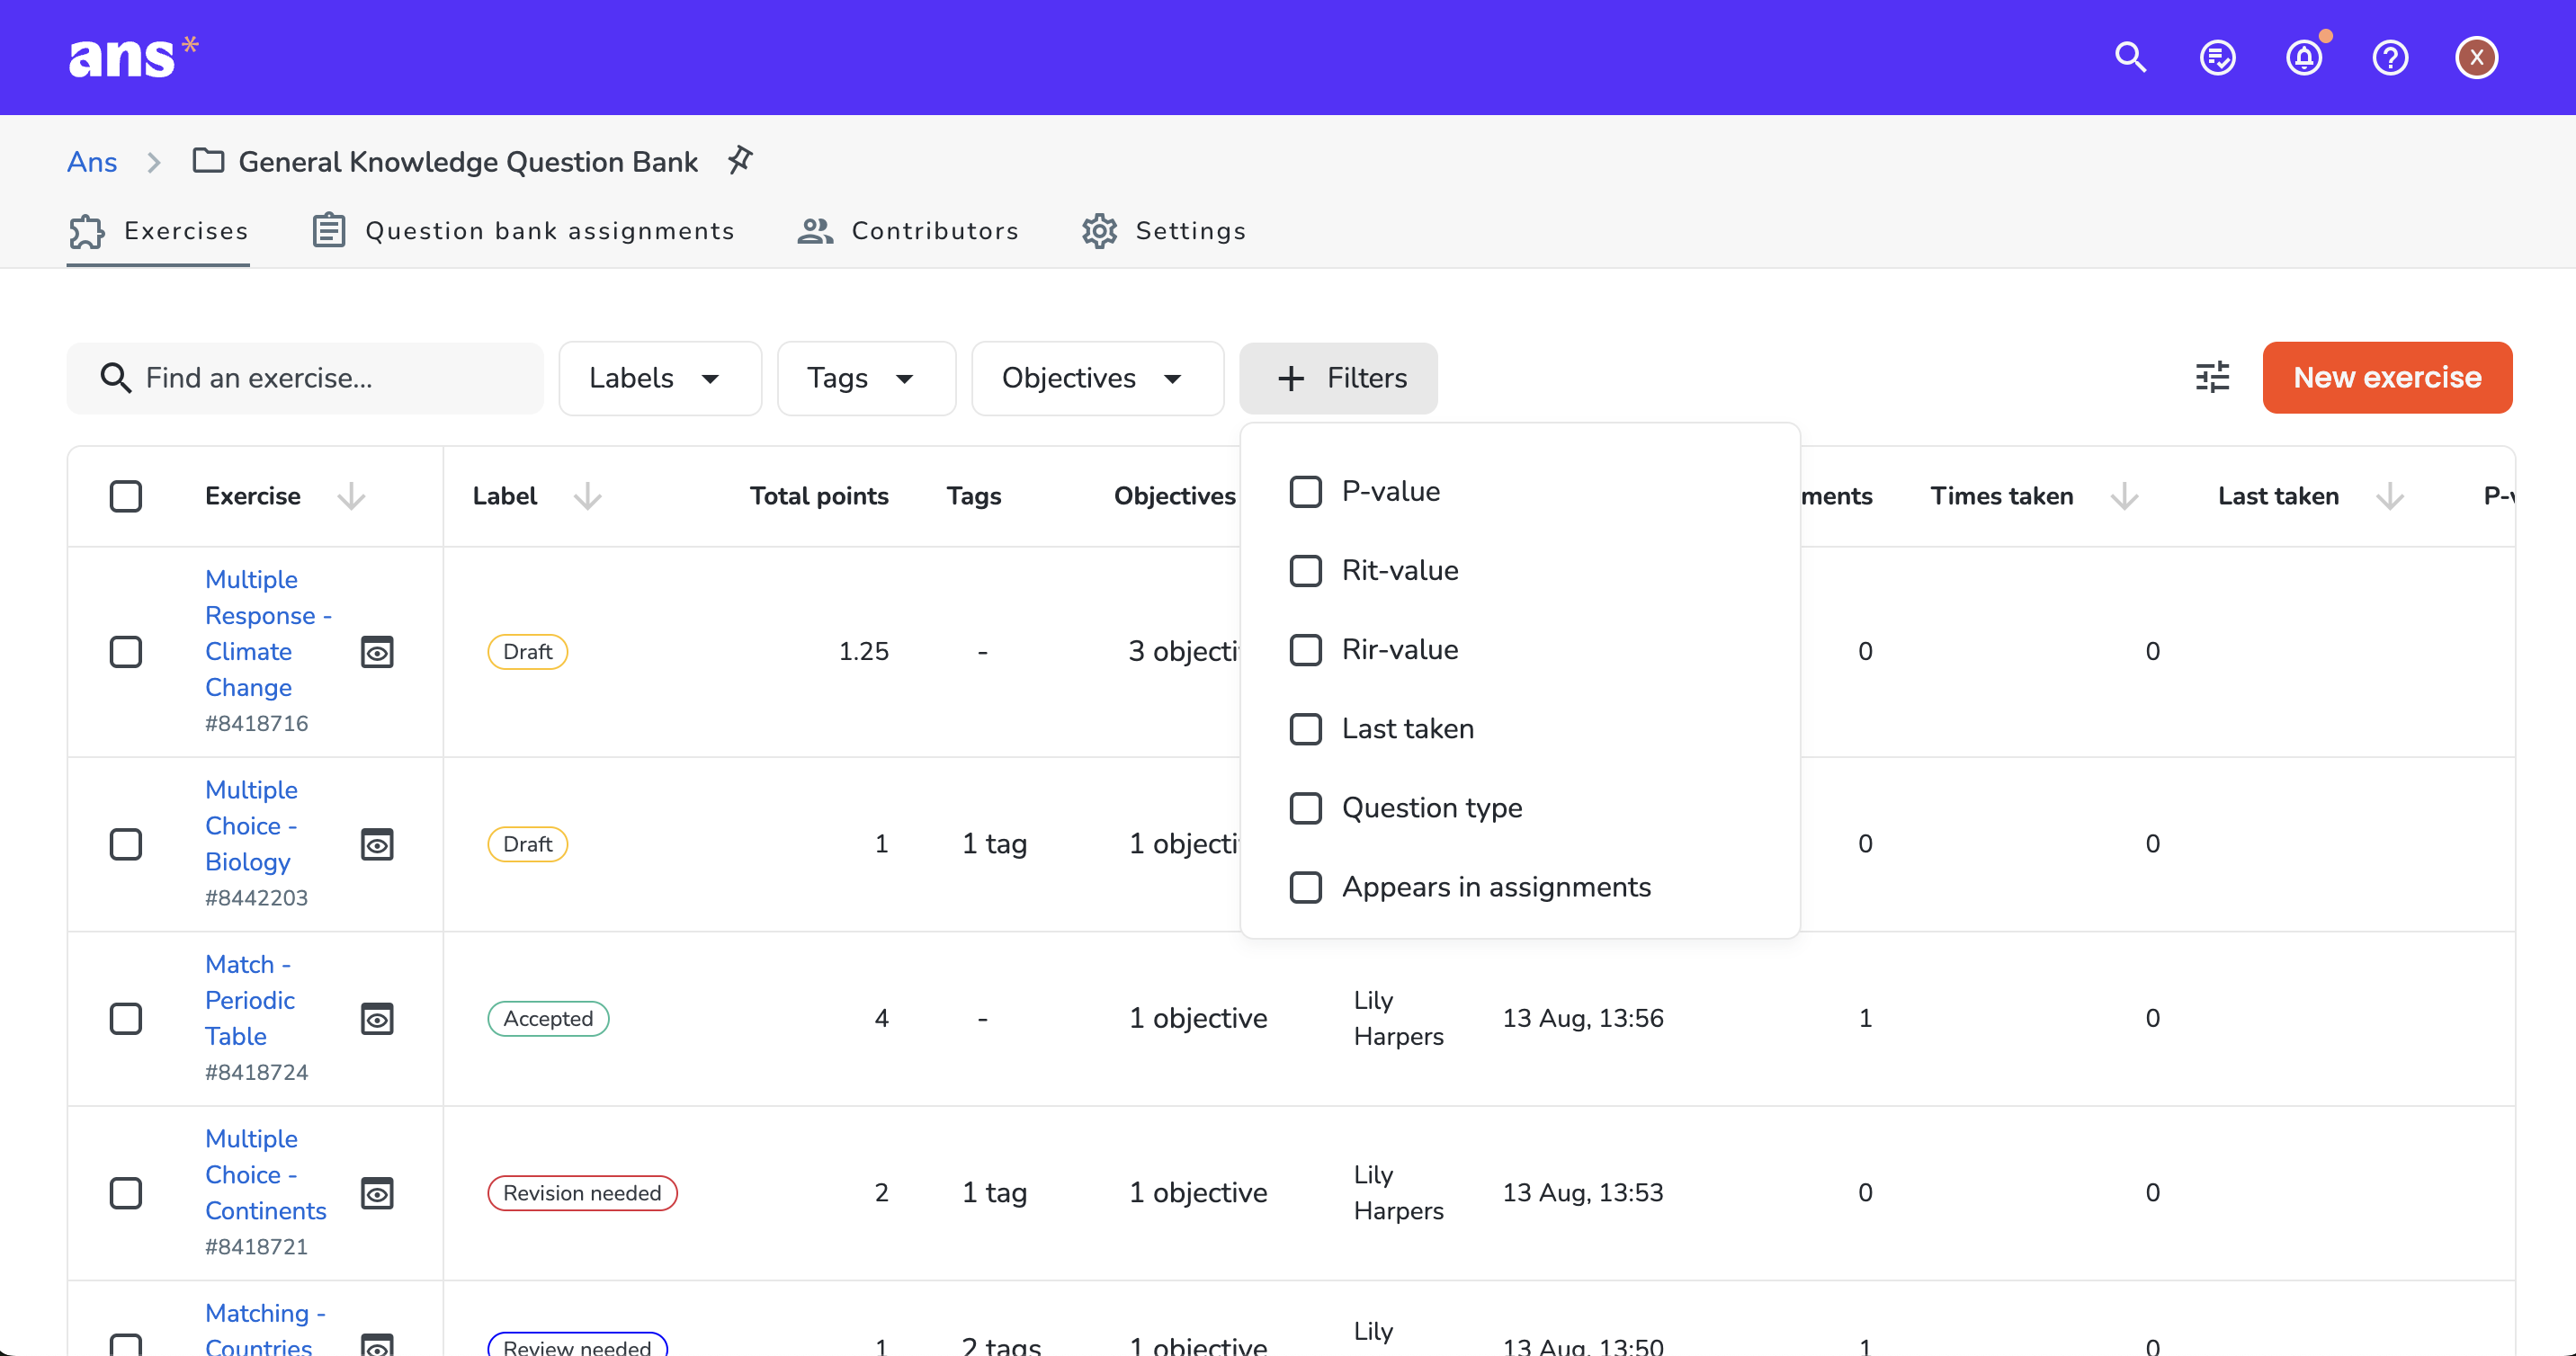2576x1356 pixels.
Task: Expand the Labels dropdown
Action: (660, 378)
